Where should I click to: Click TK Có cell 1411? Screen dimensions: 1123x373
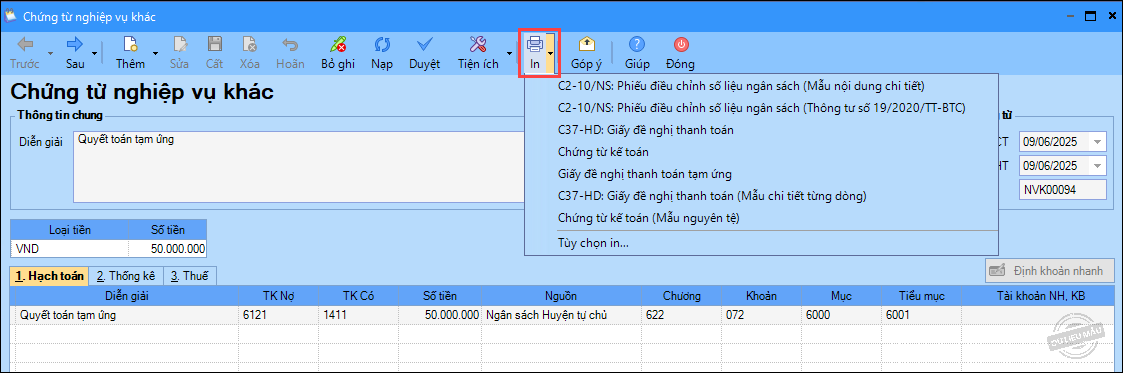359,314
